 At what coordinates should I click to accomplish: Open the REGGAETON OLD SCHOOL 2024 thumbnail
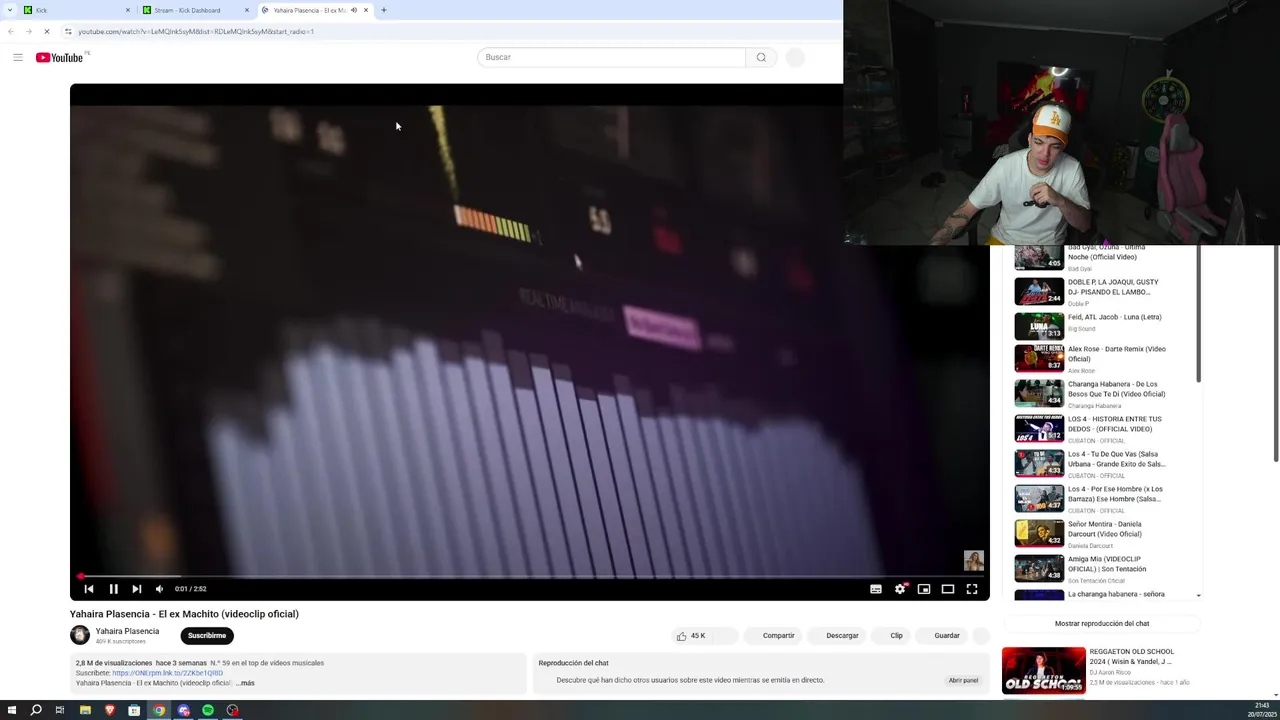point(1044,670)
